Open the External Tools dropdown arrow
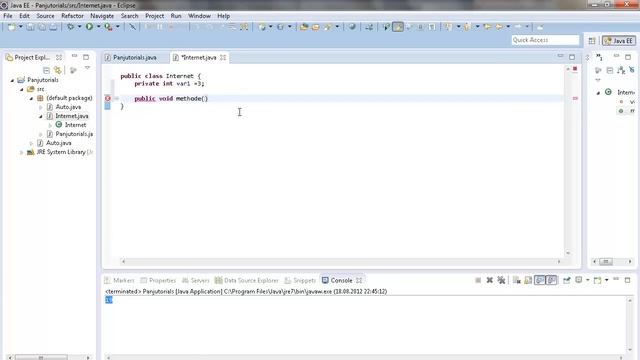 (118, 27)
